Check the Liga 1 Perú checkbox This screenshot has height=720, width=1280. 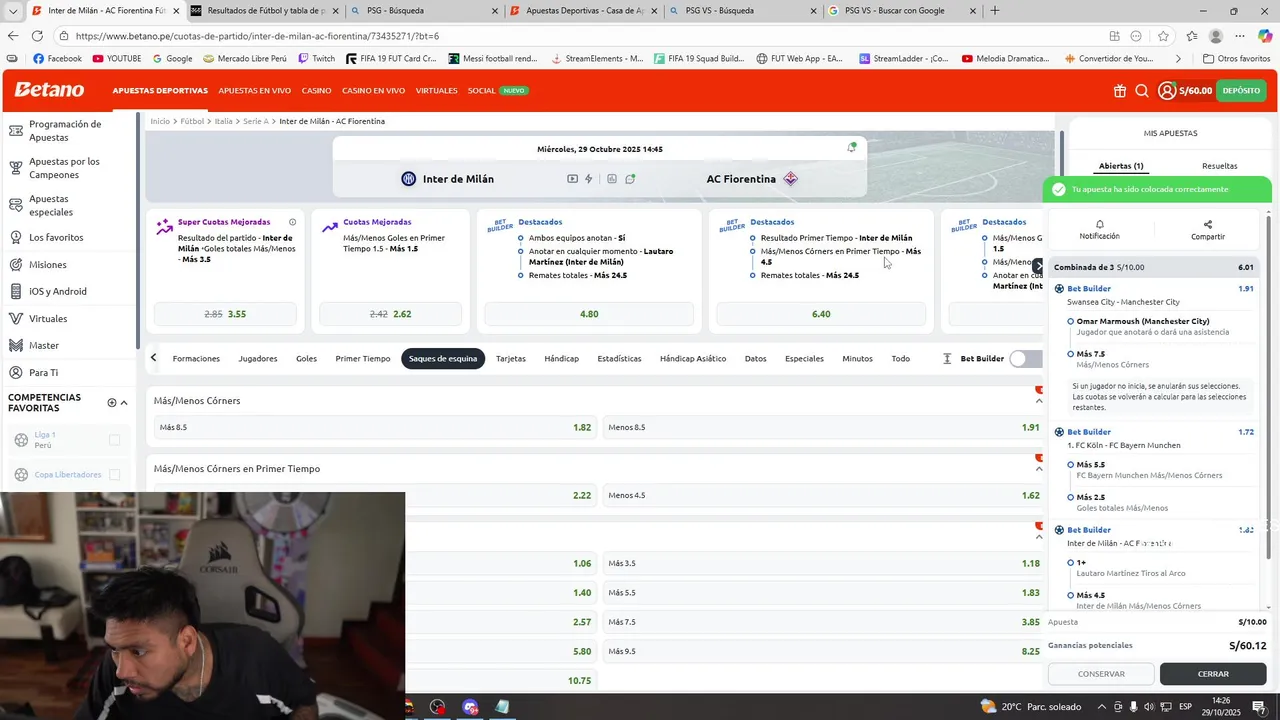(114, 440)
